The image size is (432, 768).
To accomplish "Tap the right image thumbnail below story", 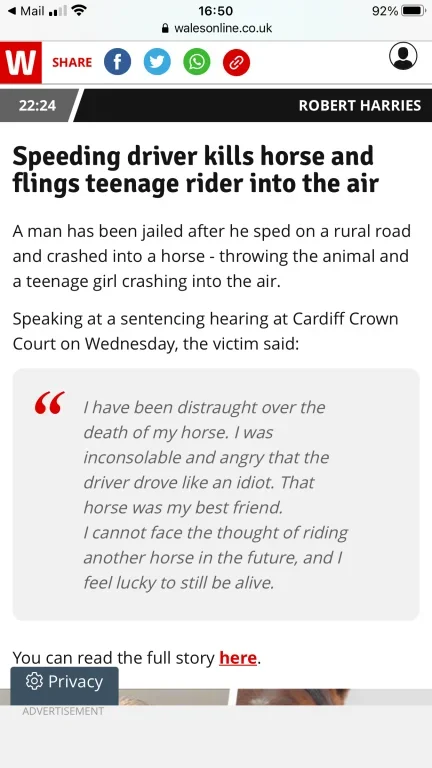I will [333, 696].
